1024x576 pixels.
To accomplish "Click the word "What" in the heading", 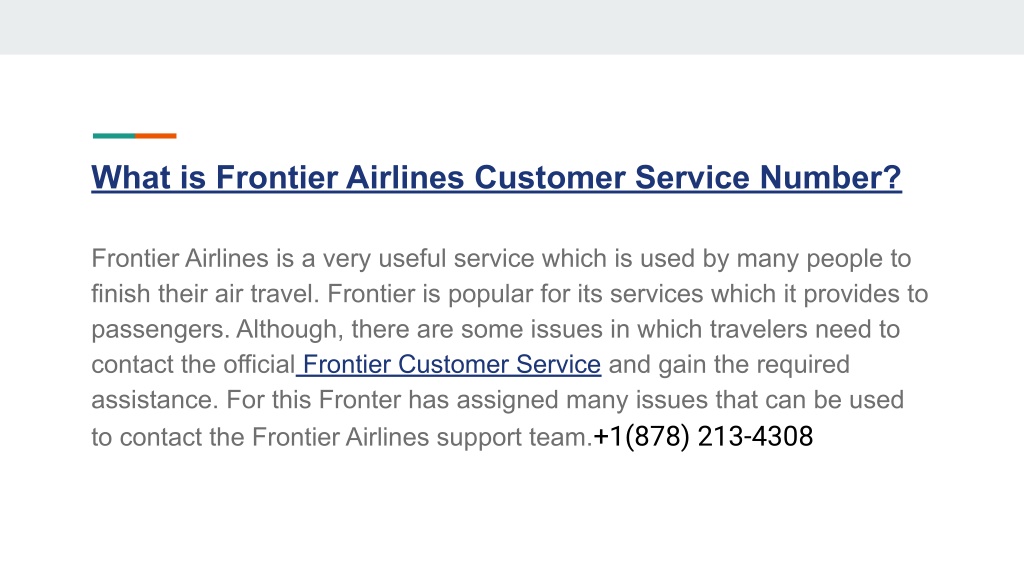I will pyautogui.click(x=131, y=178).
